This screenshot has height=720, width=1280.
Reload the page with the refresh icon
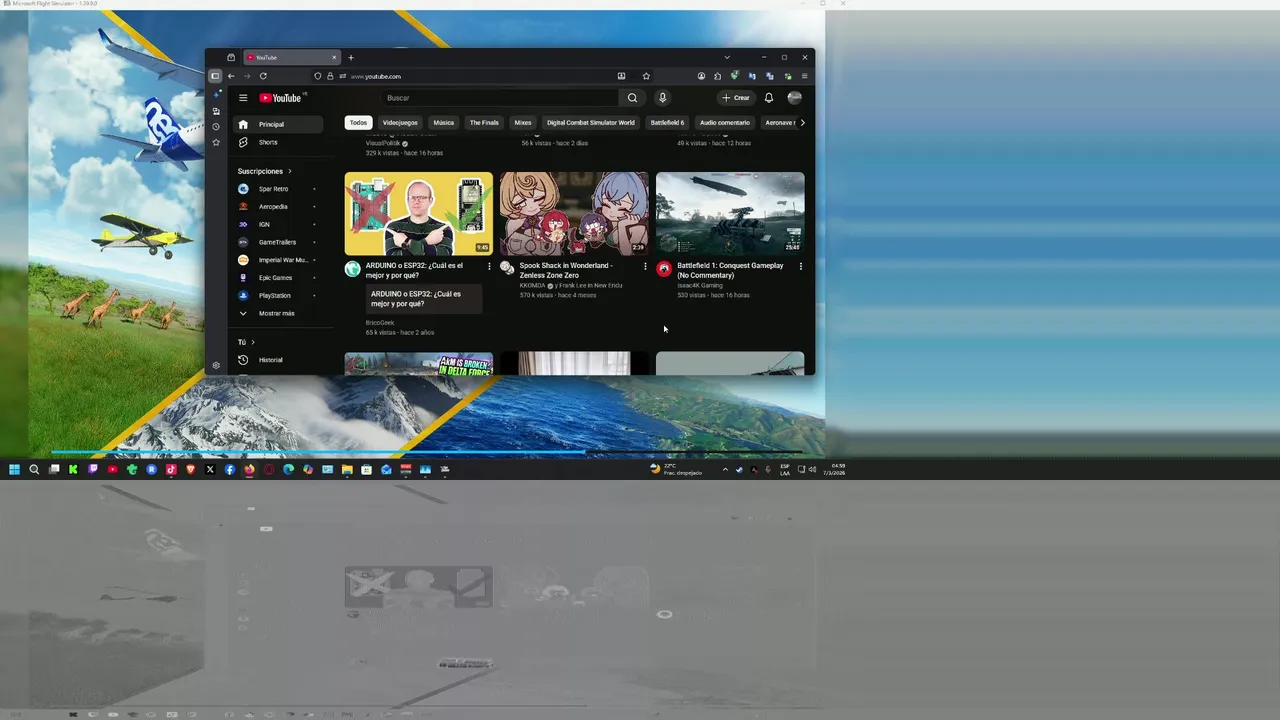[x=263, y=76]
